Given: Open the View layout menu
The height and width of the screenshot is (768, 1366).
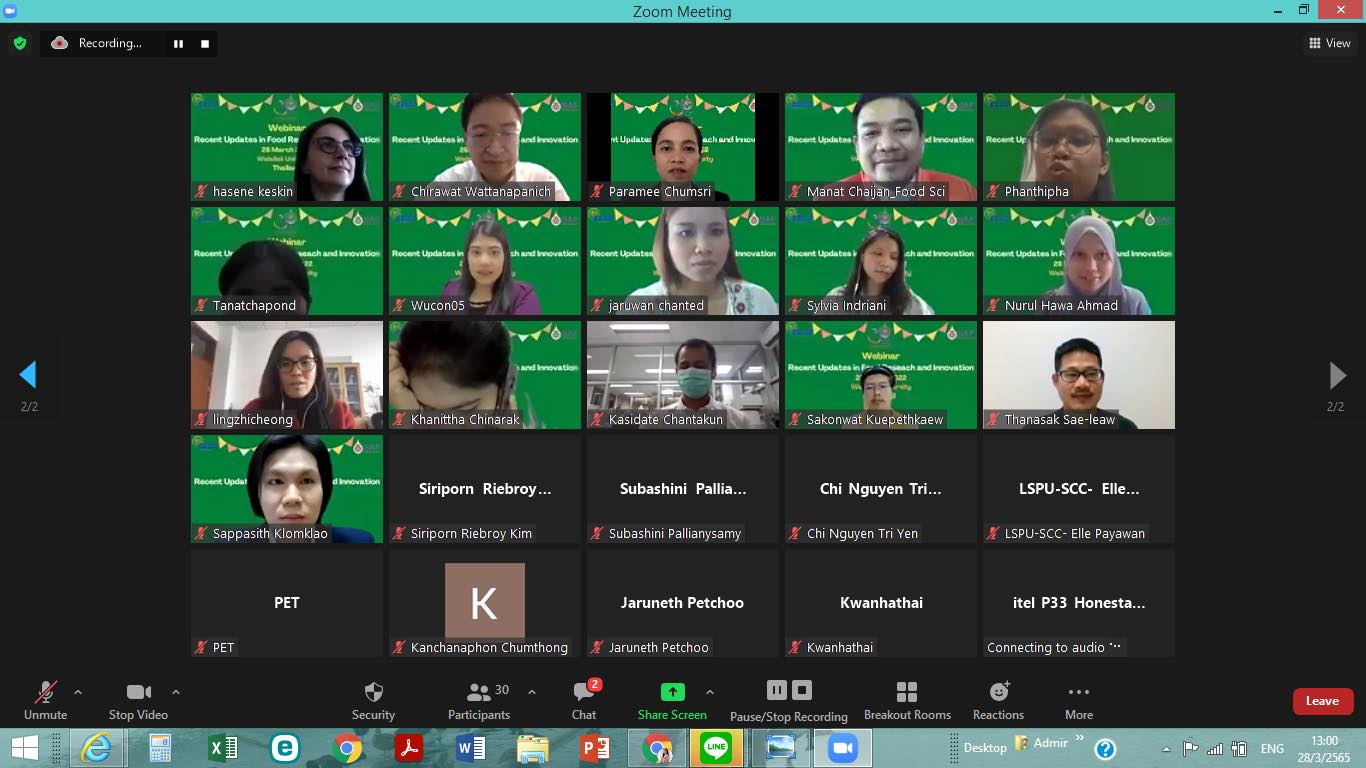Looking at the screenshot, I should 1329,43.
